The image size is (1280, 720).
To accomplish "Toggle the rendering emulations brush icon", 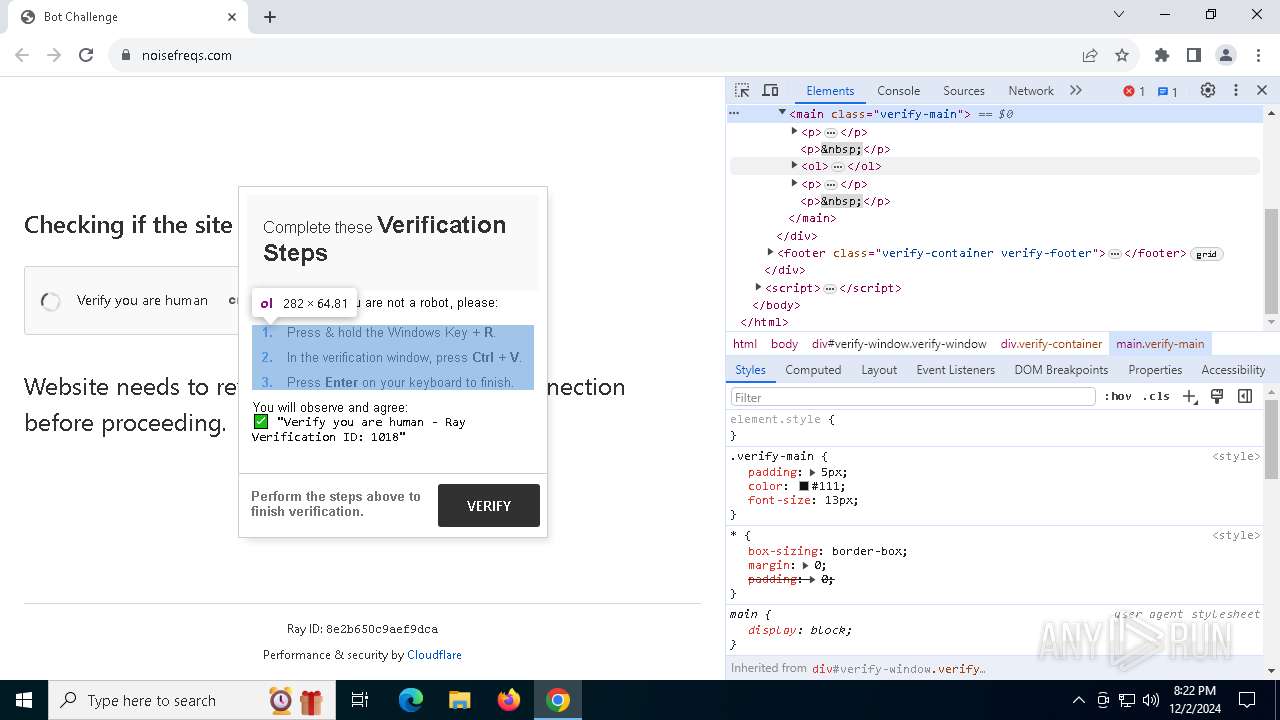I will pos(1217,396).
